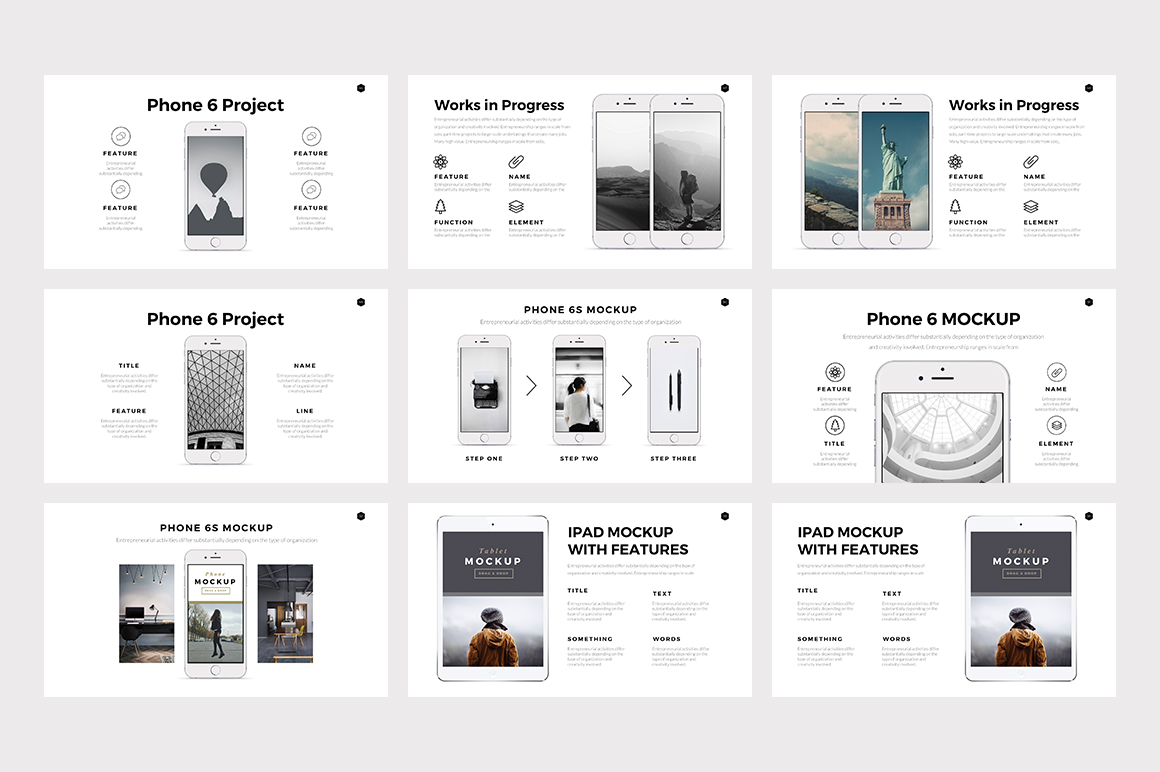Click the arrow between Step Two and Step Three
The width and height of the screenshot is (1160, 772).
click(x=627, y=385)
